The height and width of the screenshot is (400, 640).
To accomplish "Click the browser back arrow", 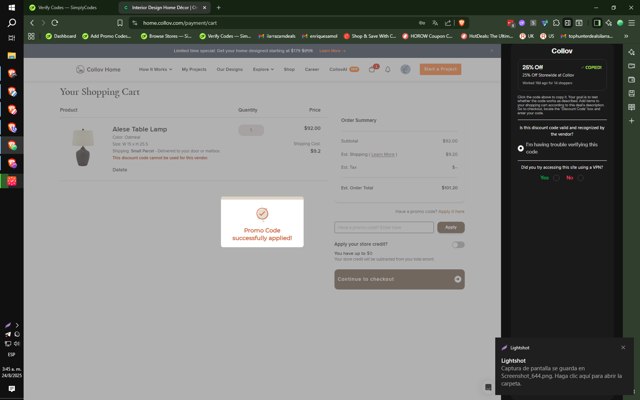I will coord(32,23).
